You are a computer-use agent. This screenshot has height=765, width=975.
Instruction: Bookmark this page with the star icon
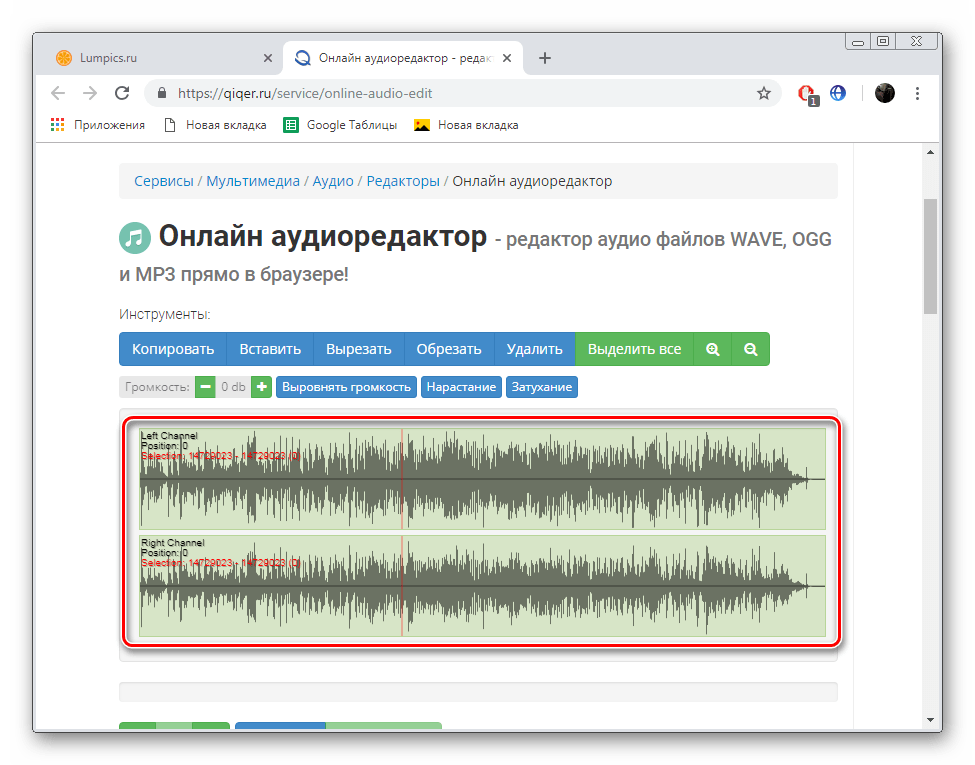point(764,93)
